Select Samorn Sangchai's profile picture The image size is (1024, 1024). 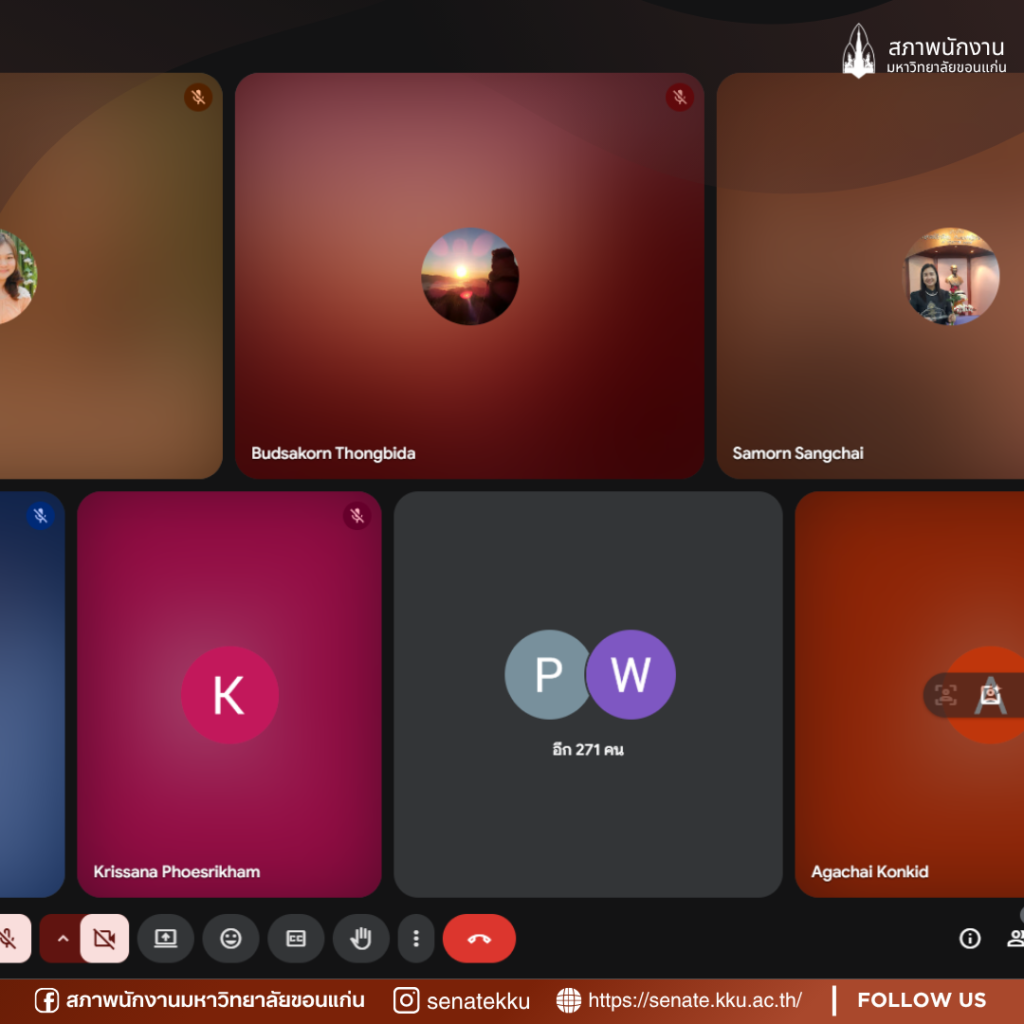click(x=951, y=276)
